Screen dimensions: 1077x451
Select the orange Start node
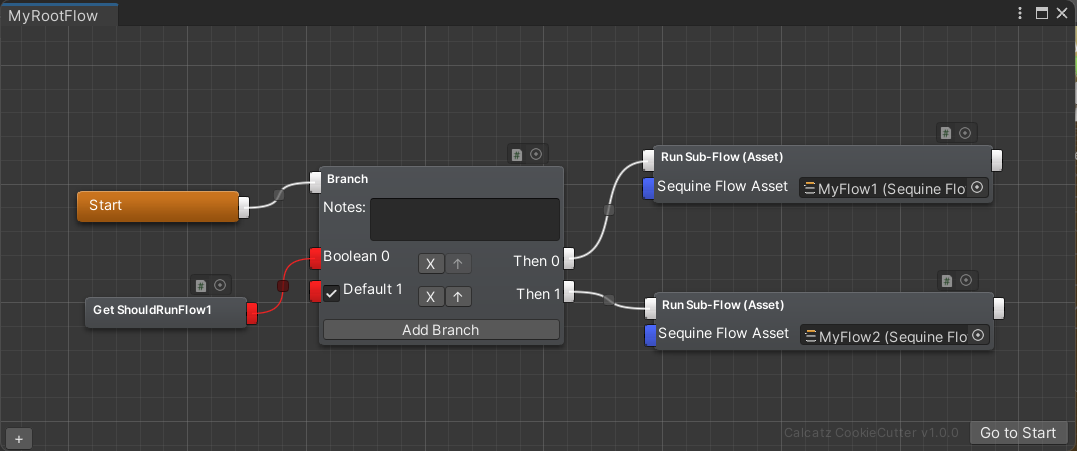point(158,206)
